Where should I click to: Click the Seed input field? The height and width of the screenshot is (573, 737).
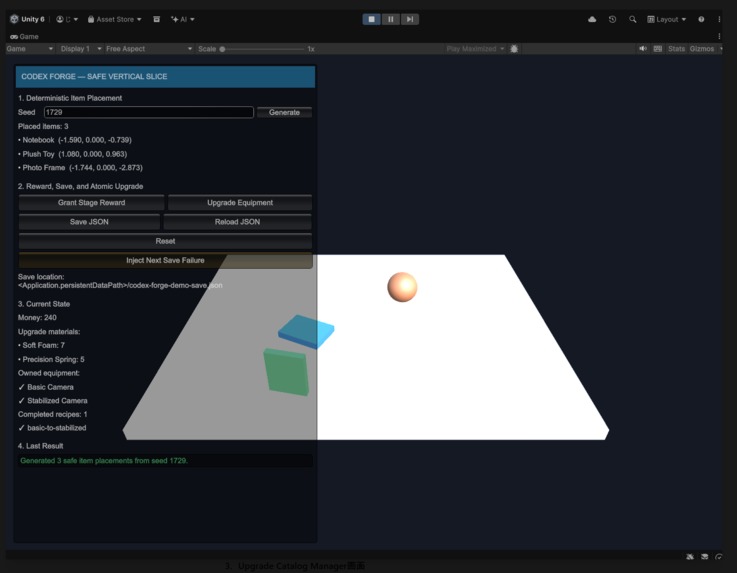(149, 112)
